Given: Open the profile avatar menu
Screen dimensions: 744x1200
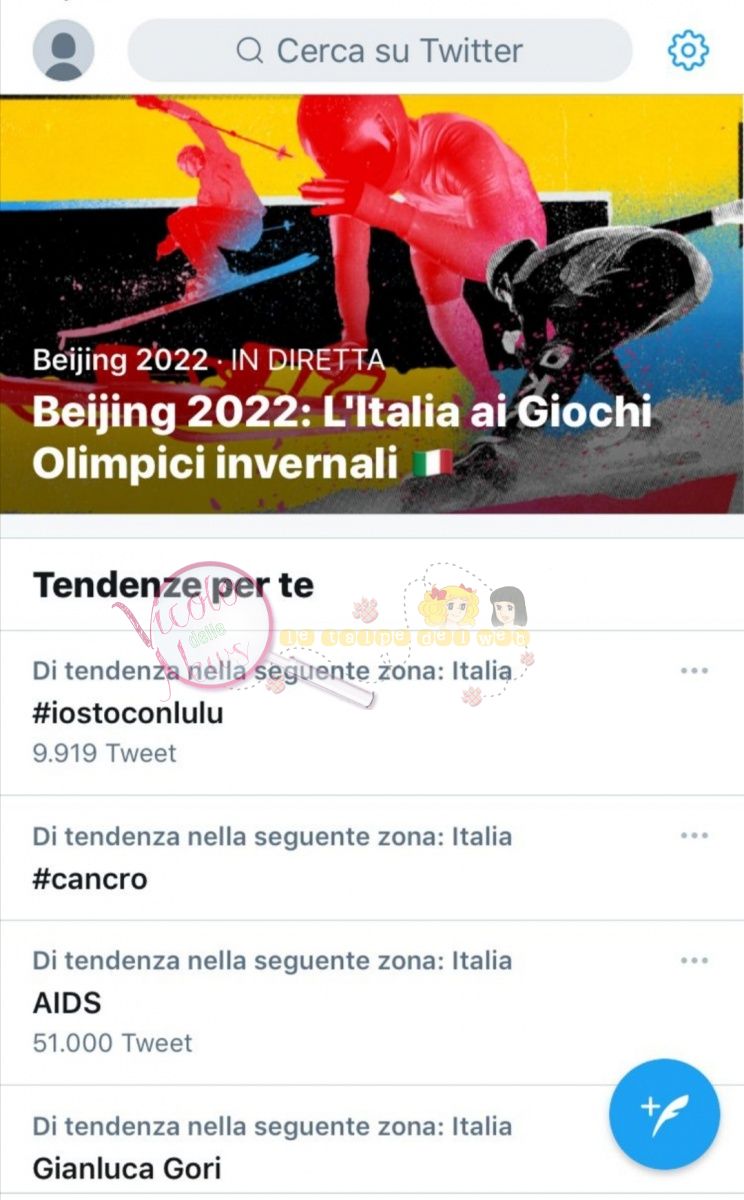Looking at the screenshot, I should click(x=64, y=50).
